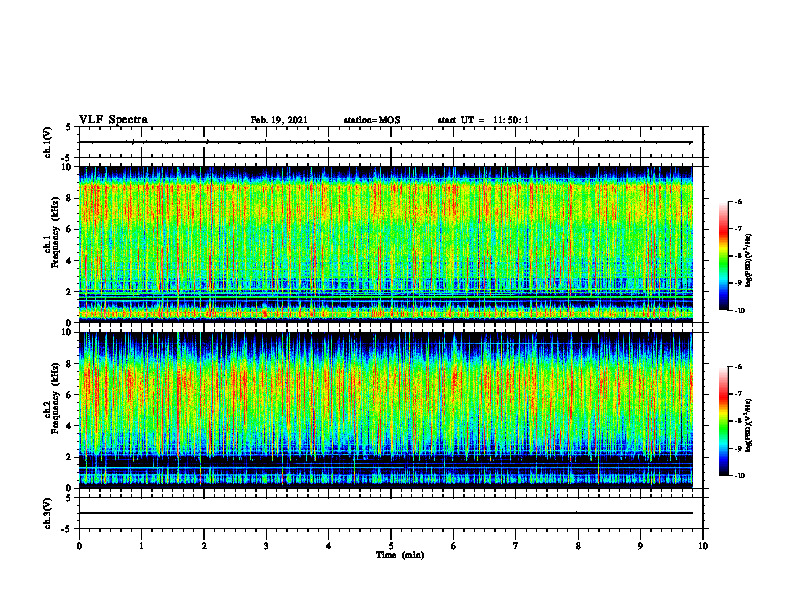Click time axis tick label "10" at right end
Screen dimensions: 792x612
(703, 546)
